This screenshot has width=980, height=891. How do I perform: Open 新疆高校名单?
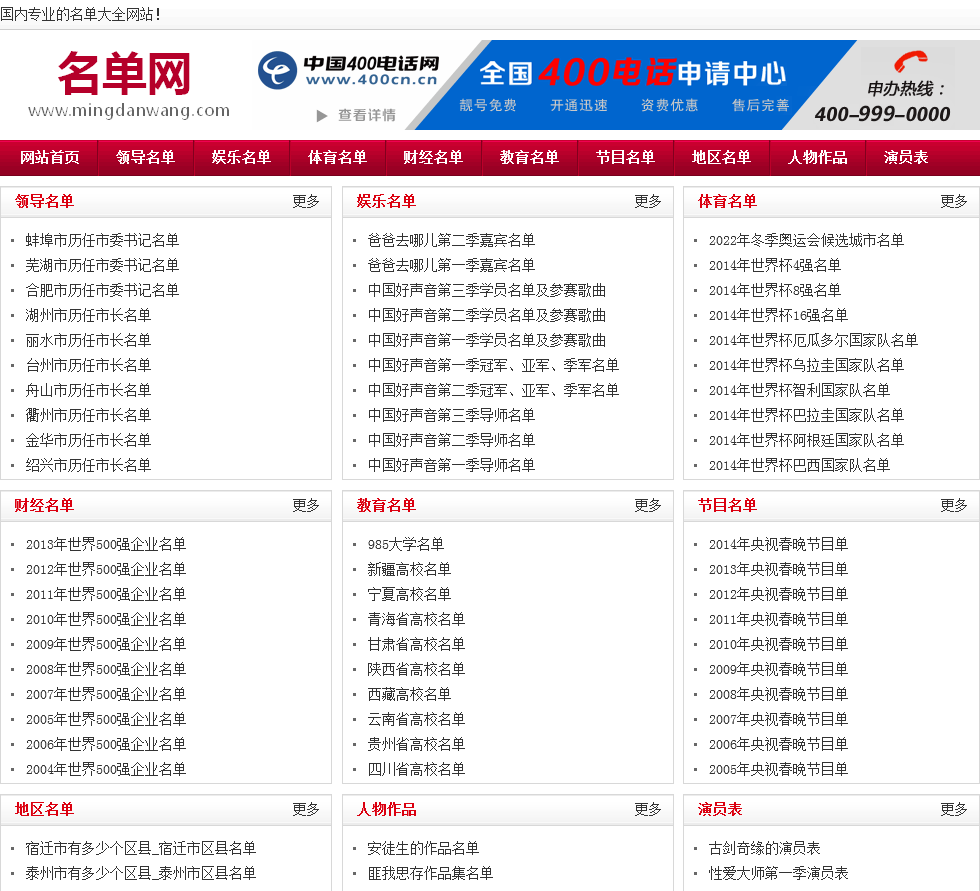tap(409, 570)
